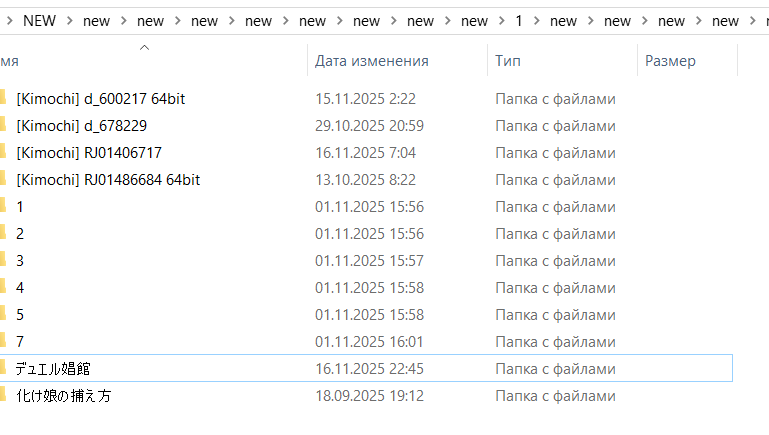This screenshot has width=769, height=435.
Task: Select folder named 2 in file list
Action: point(20,234)
